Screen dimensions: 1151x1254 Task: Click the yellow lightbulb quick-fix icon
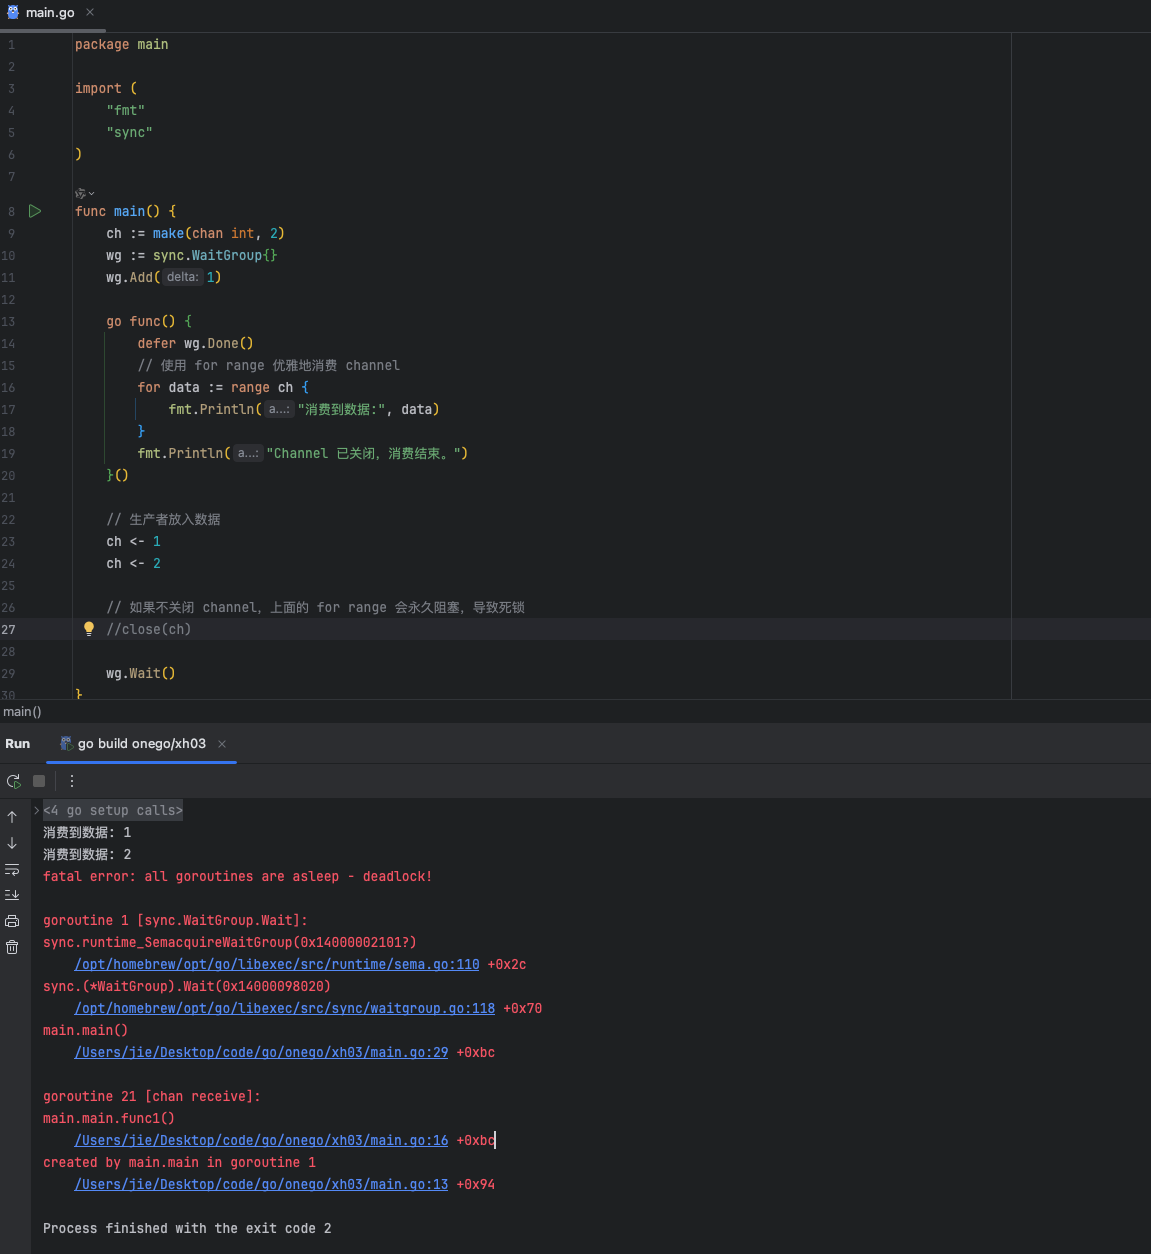click(89, 629)
